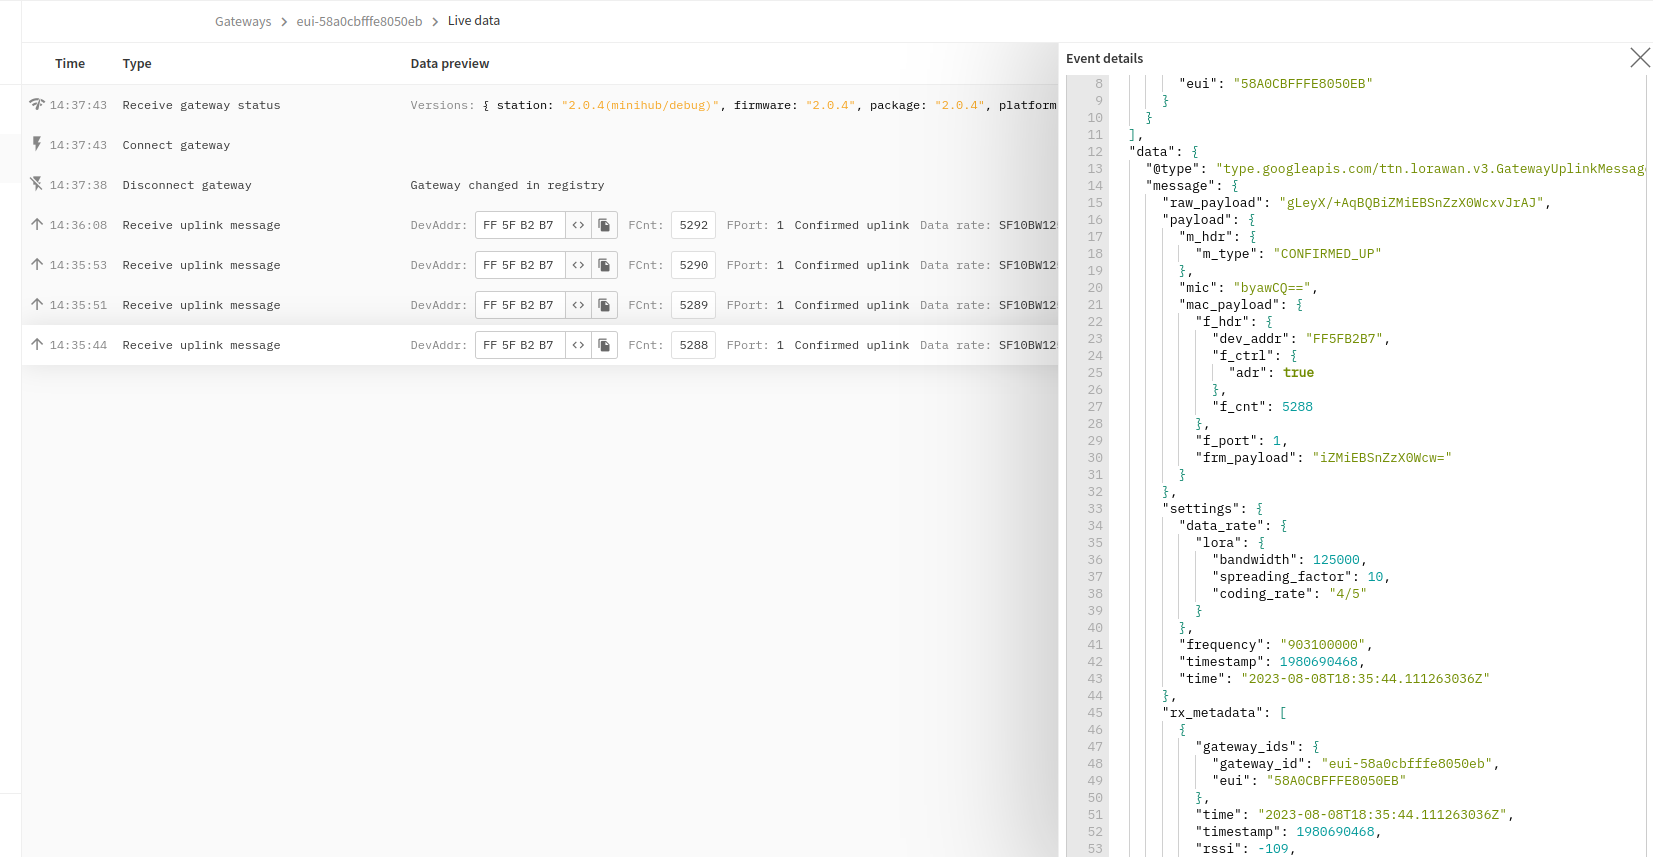Open eui-58a0cbfffe8050eb breadcrumb link
Screen dimensions: 1653x857
pos(359,21)
